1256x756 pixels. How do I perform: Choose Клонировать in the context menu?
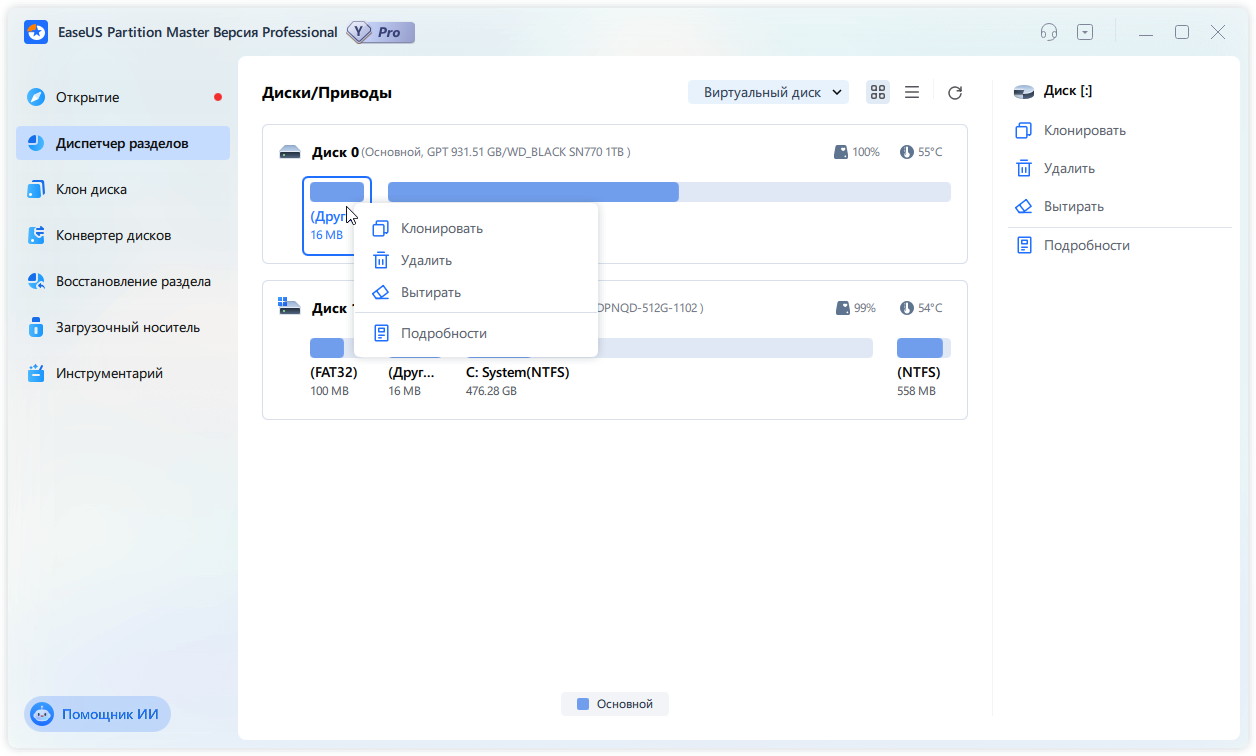pos(441,228)
